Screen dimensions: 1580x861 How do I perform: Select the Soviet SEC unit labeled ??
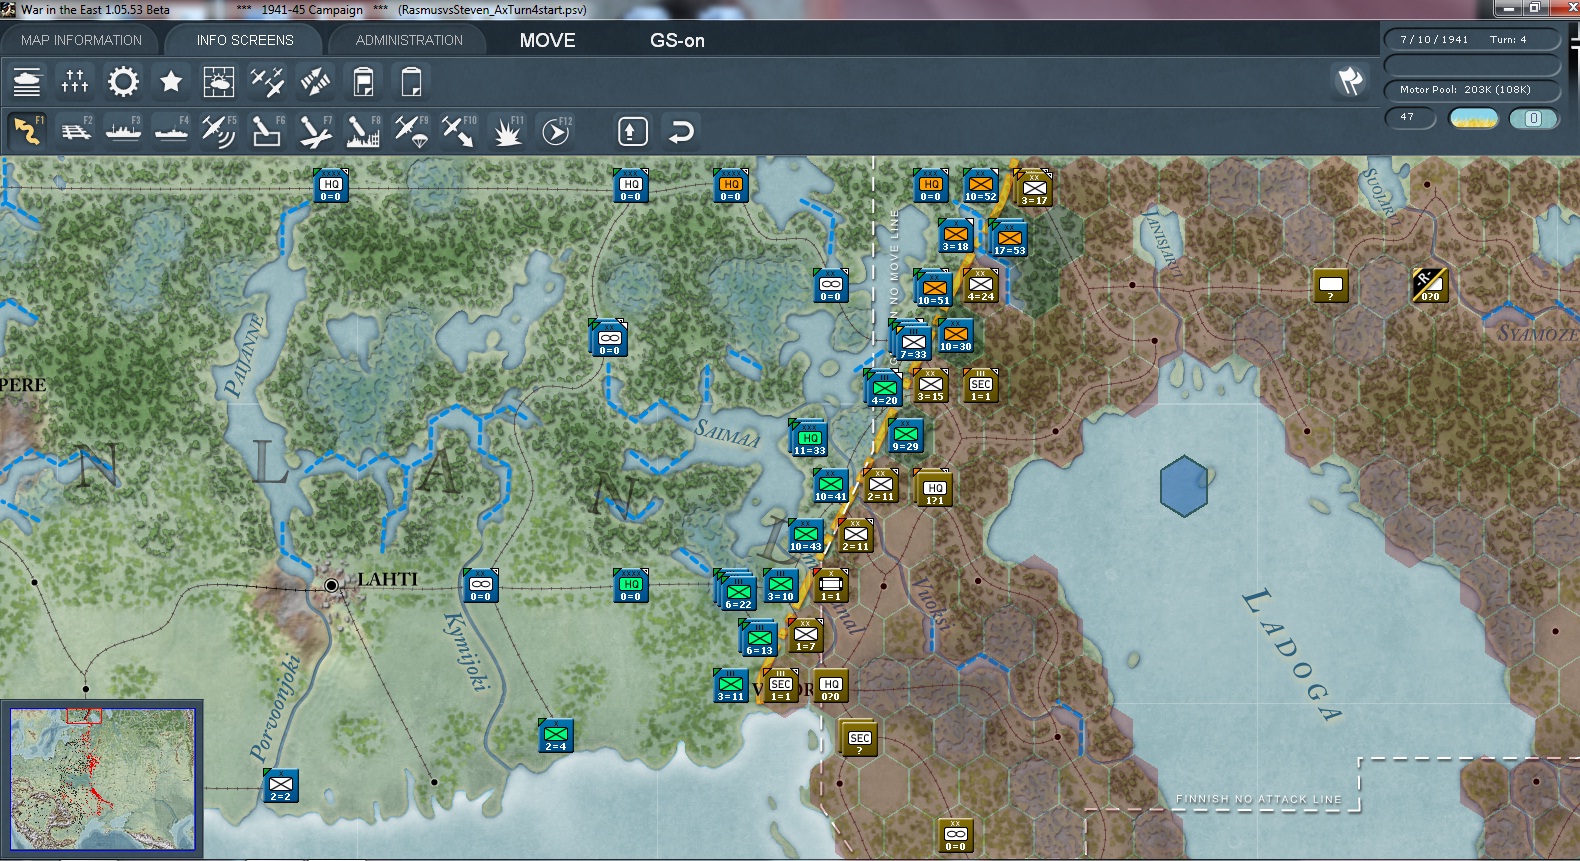859,740
